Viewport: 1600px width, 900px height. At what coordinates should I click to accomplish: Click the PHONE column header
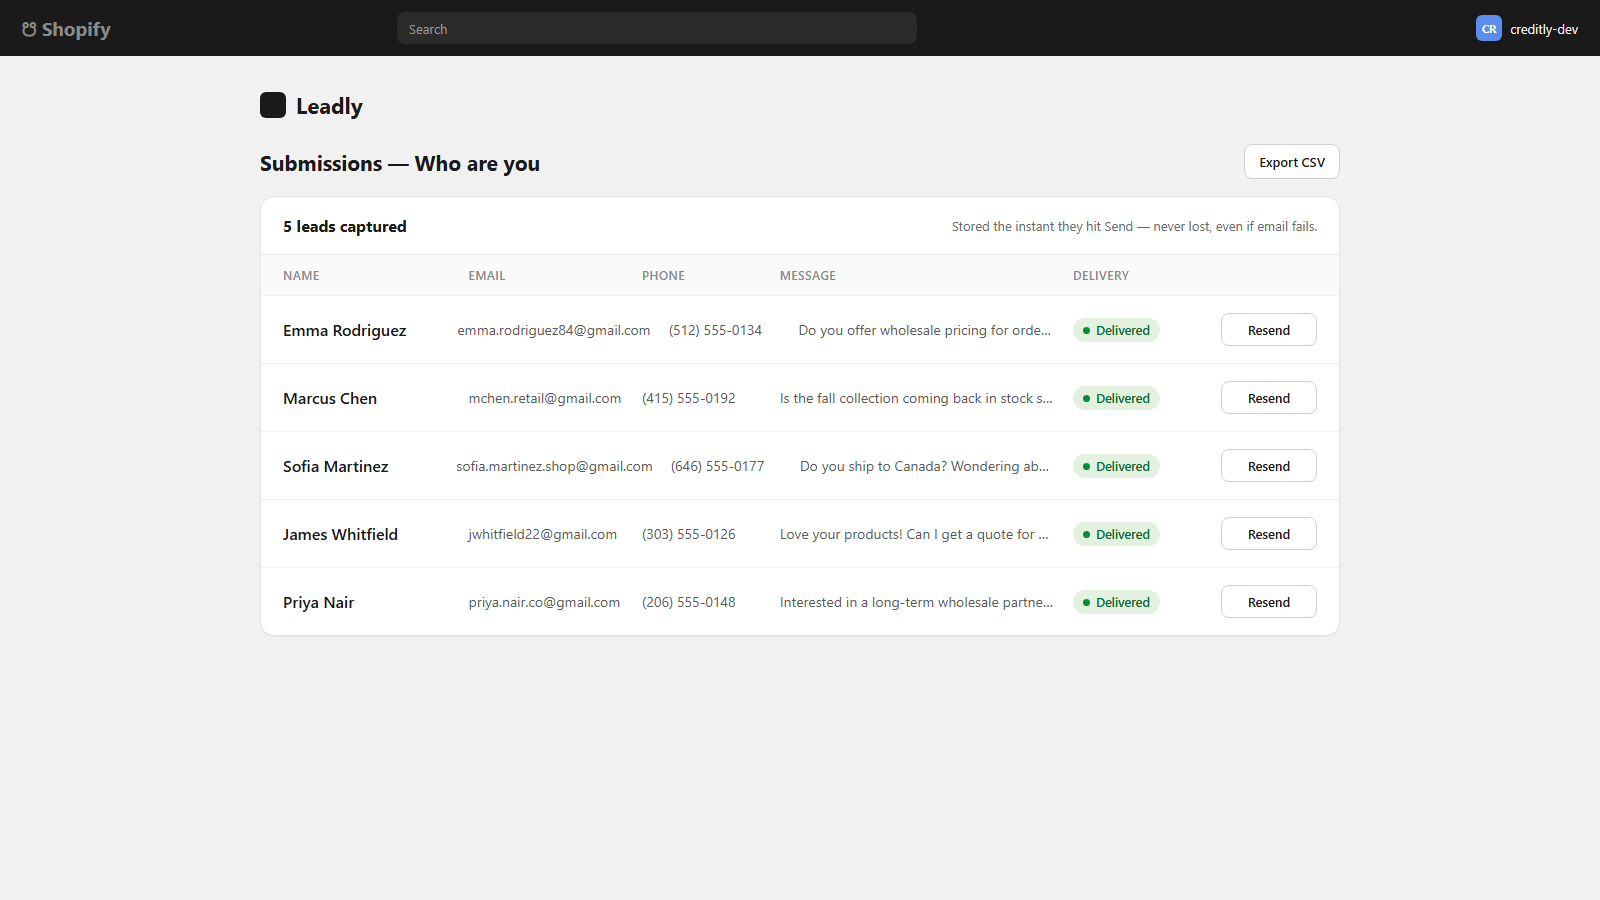click(x=663, y=276)
